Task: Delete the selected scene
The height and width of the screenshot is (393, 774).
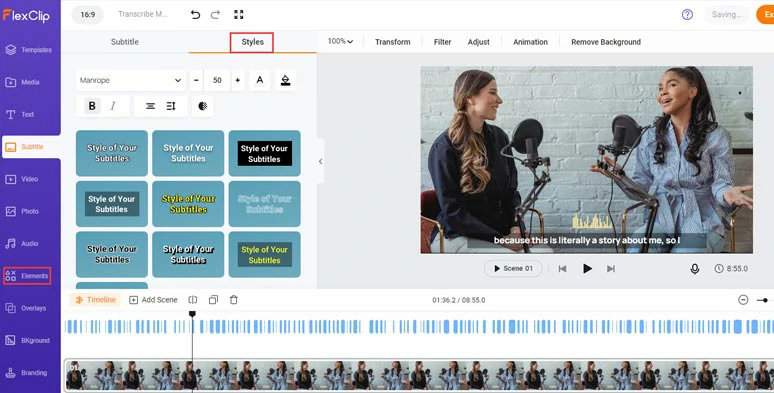Action: [234, 300]
